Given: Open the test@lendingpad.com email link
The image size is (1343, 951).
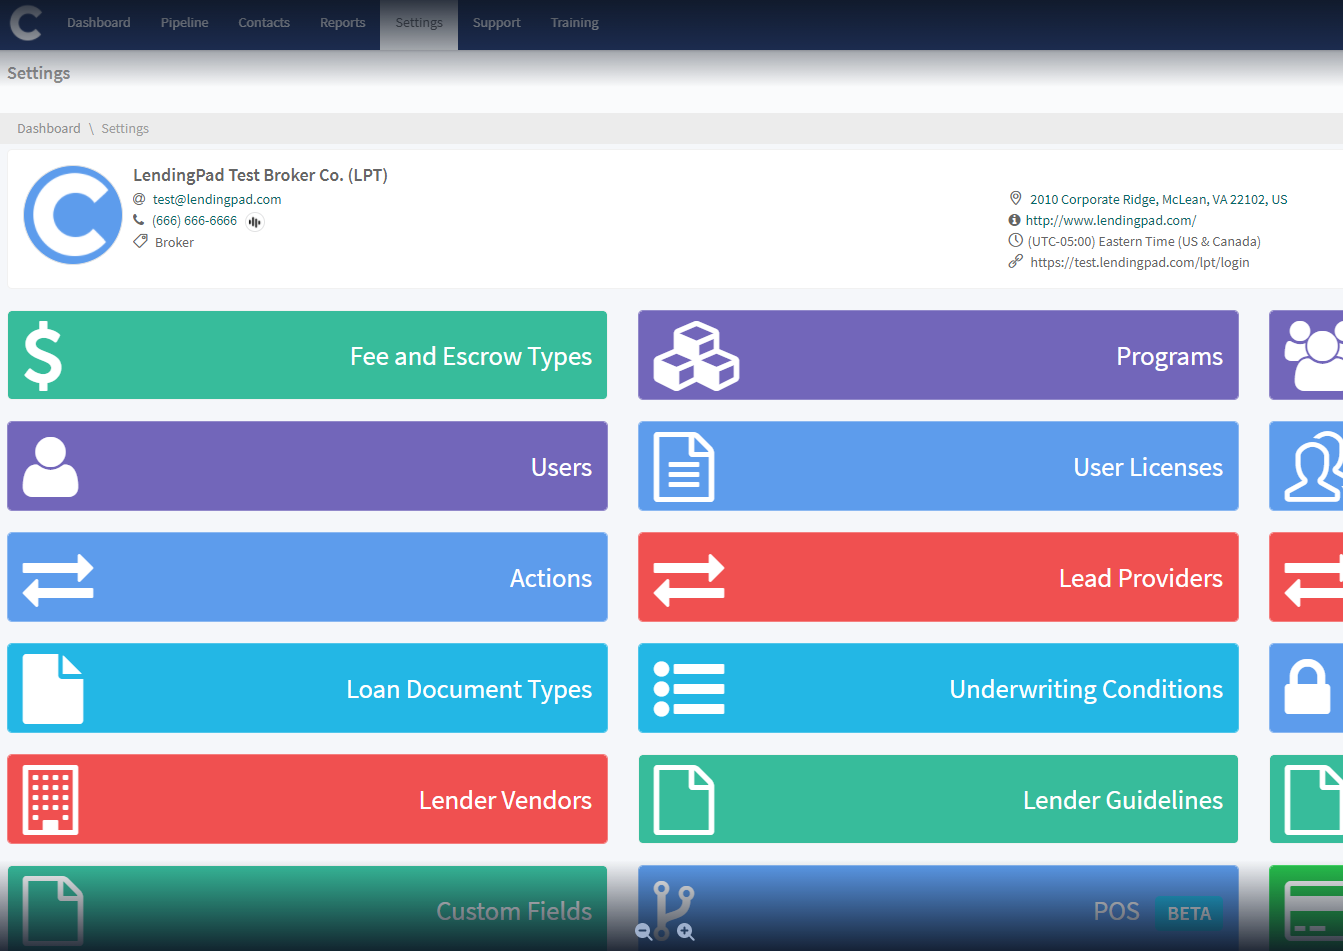Looking at the screenshot, I should tap(217, 200).
